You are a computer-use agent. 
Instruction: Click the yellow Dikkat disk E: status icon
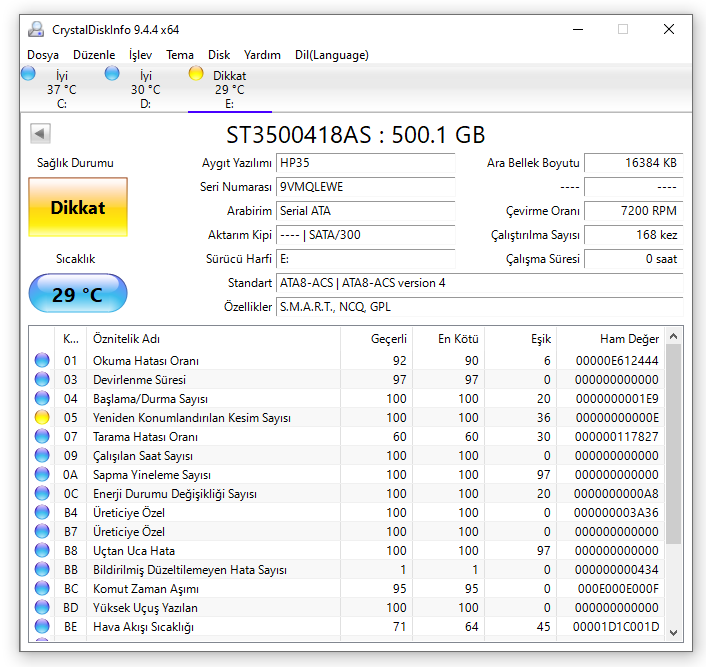coord(196,74)
